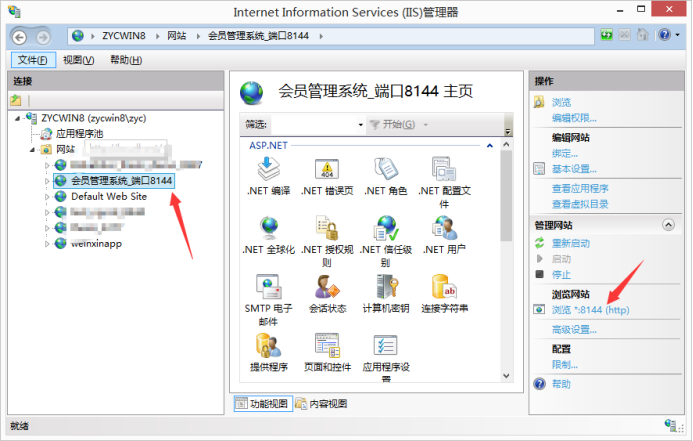Click the stop loading toolbar icon
693x441 pixels.
pos(624,35)
